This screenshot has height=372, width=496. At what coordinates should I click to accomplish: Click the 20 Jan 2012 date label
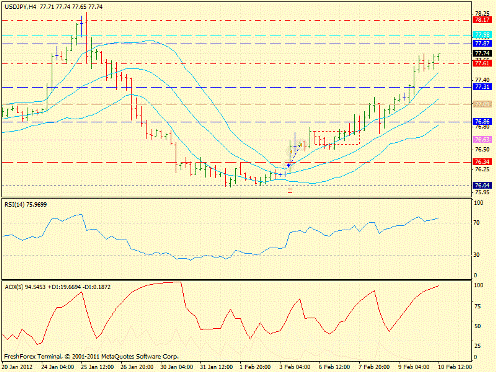pyautogui.click(x=18, y=367)
